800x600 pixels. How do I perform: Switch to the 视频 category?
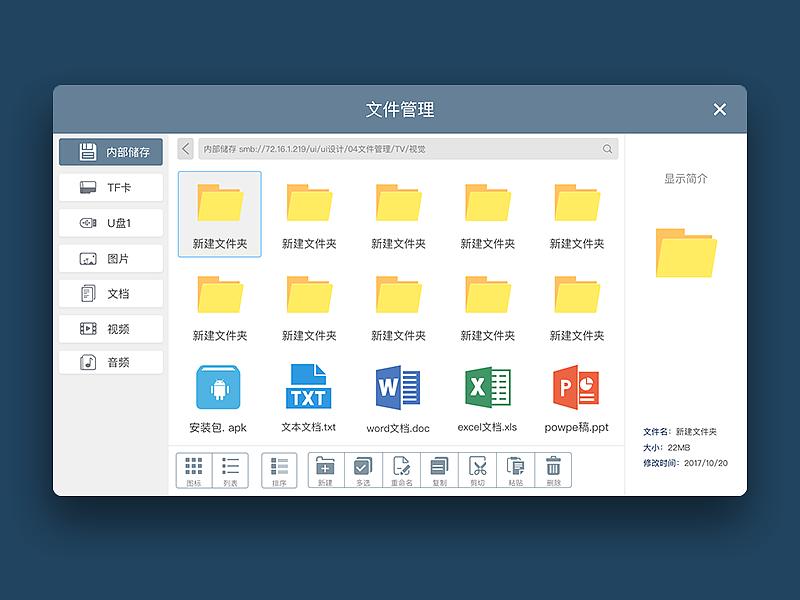(x=110, y=328)
